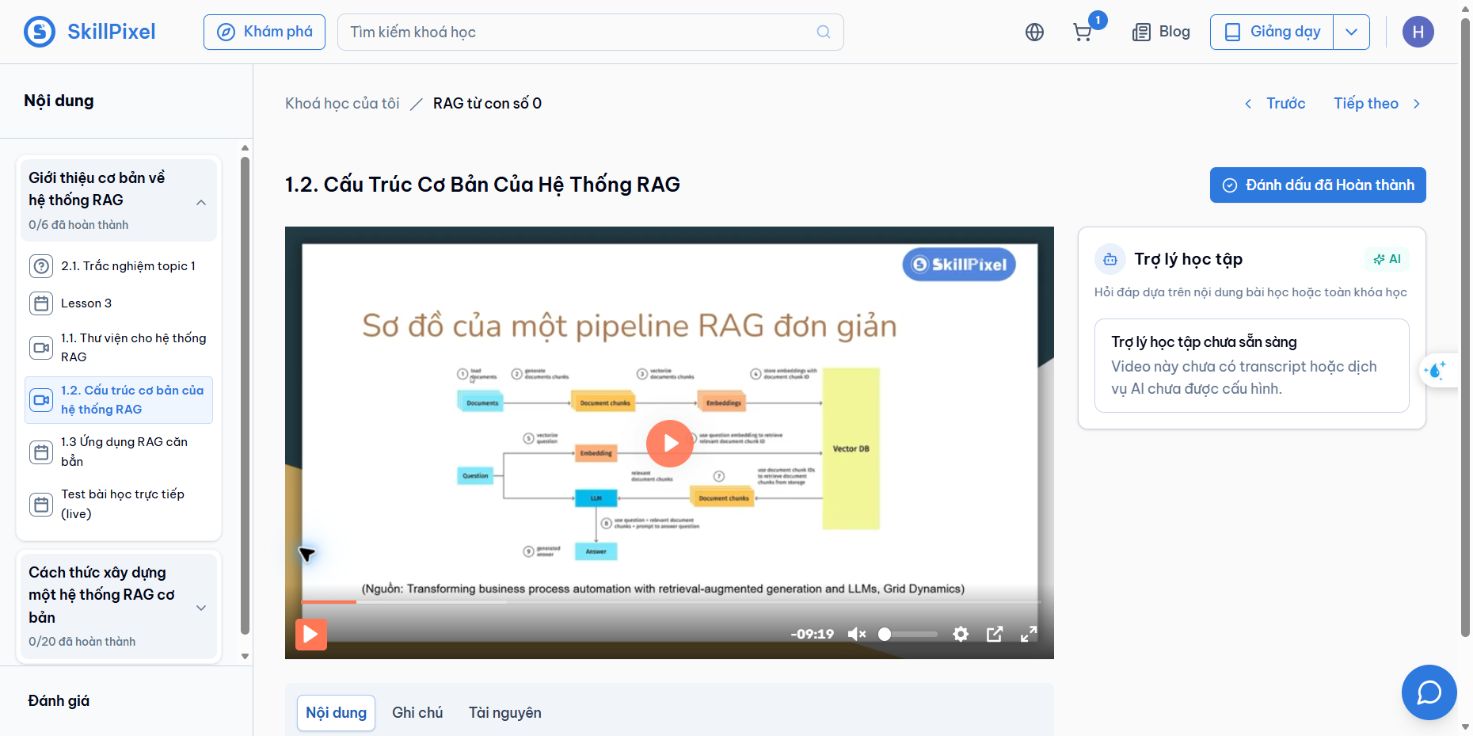Click the RAG từ con số 0 breadcrumb
Screen dimensions: 1473x736
pyautogui.click(x=487, y=103)
